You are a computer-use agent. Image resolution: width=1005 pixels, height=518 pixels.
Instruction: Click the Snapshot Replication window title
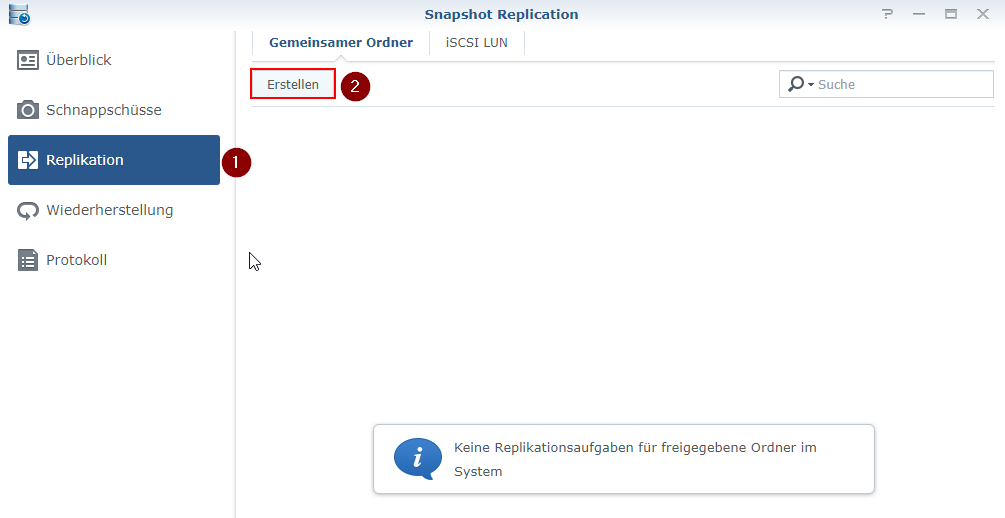(x=501, y=14)
